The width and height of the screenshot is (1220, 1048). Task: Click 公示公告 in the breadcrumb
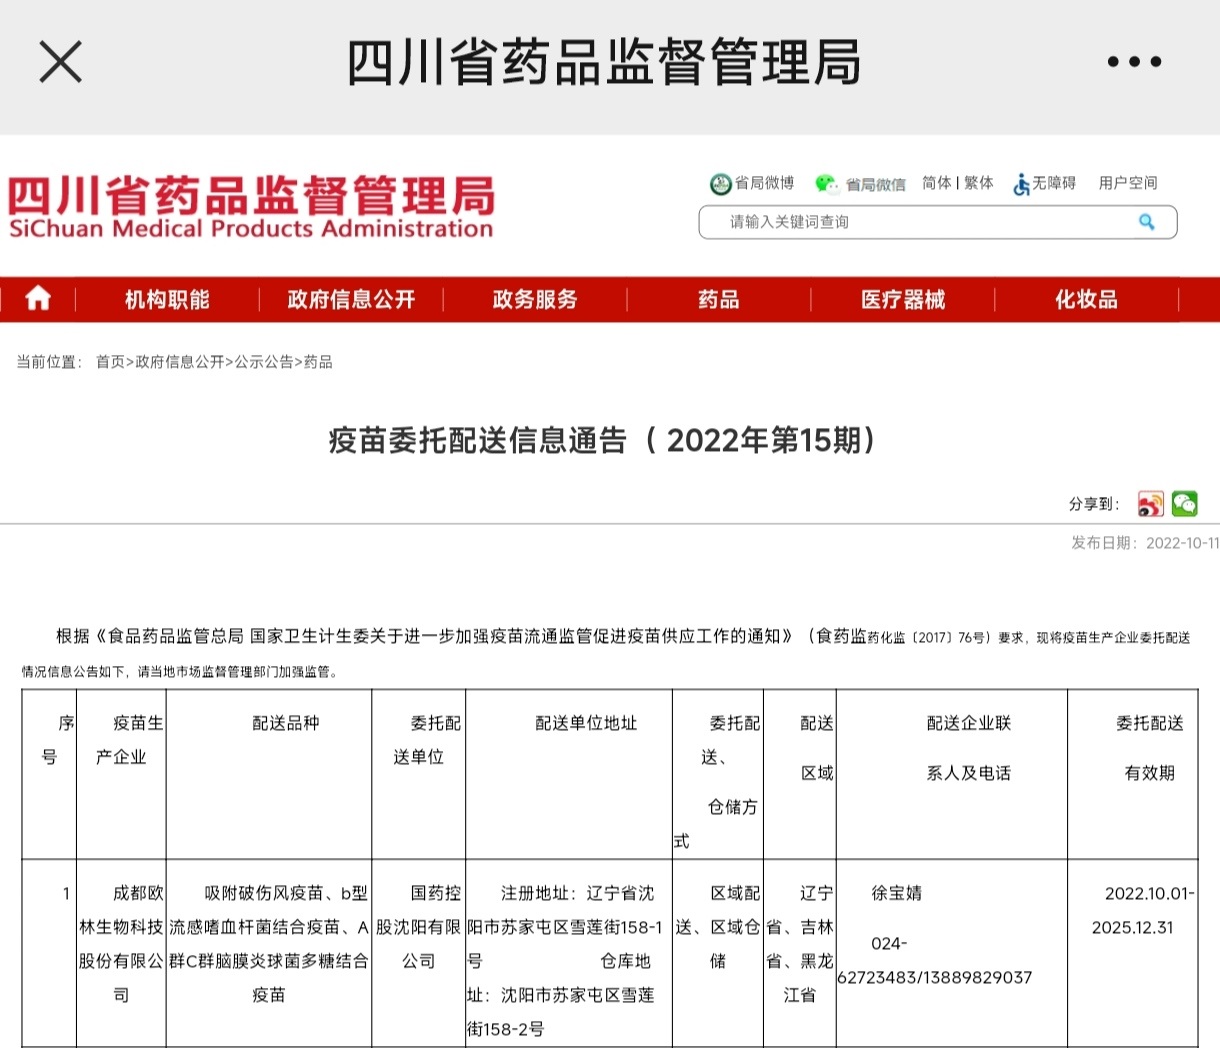point(264,362)
